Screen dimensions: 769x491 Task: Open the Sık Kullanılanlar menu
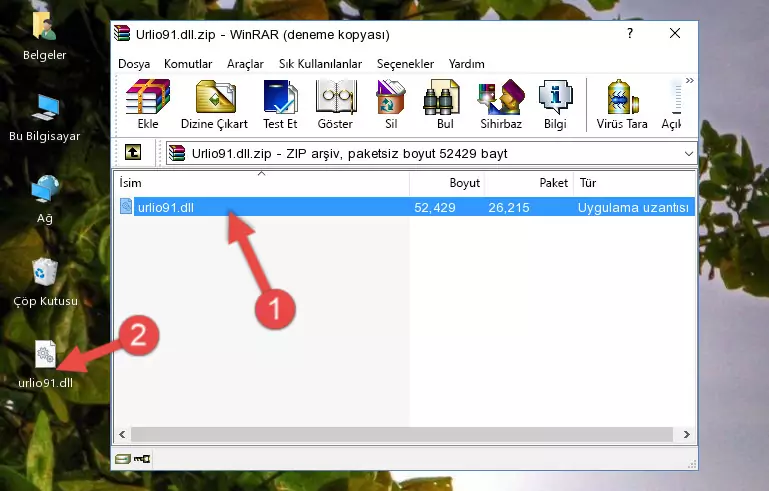click(320, 64)
